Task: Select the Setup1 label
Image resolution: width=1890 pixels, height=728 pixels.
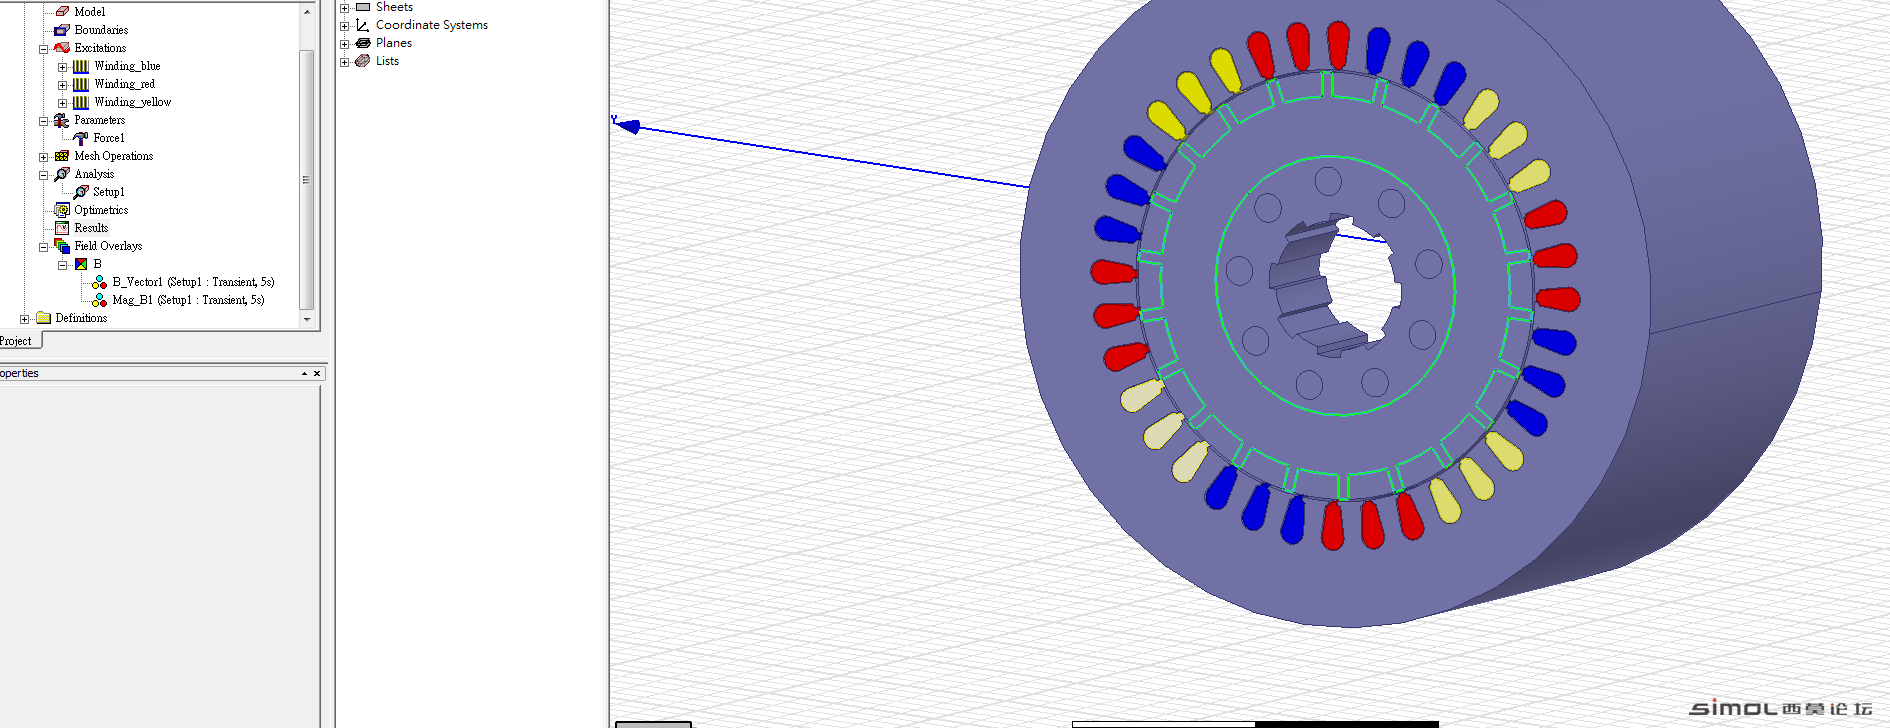Action: pyautogui.click(x=109, y=192)
